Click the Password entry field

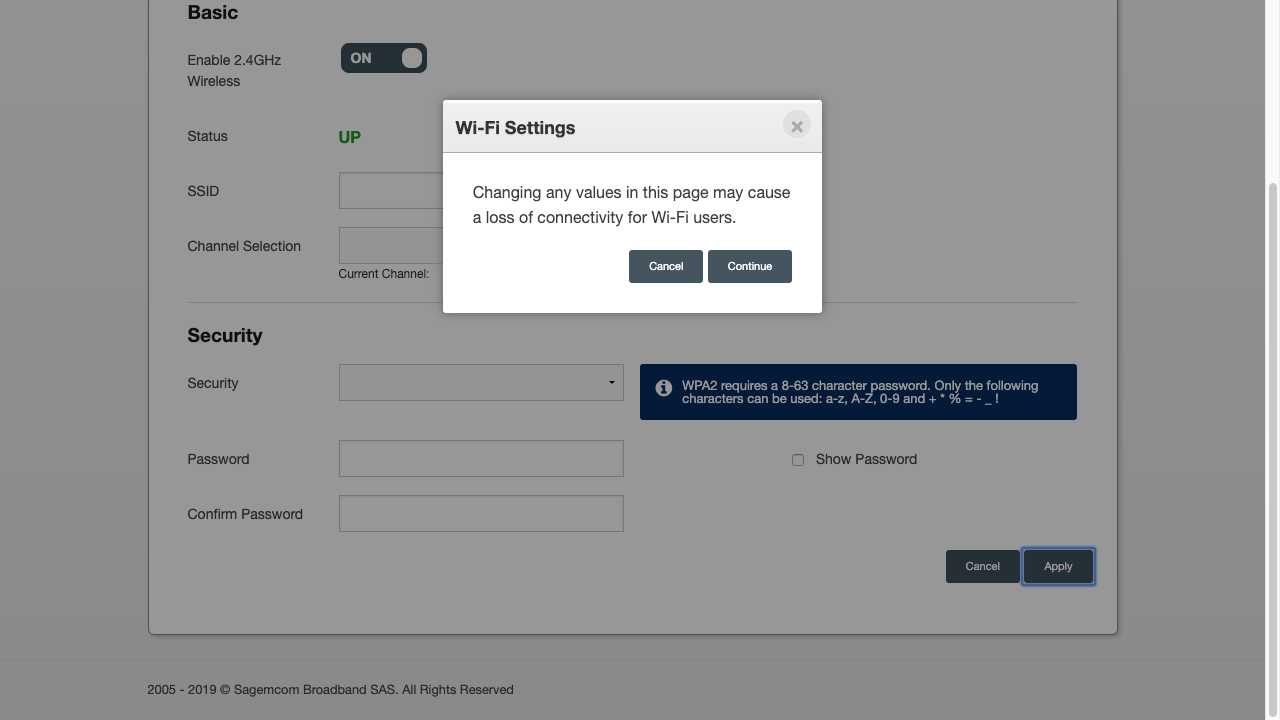(x=480, y=458)
